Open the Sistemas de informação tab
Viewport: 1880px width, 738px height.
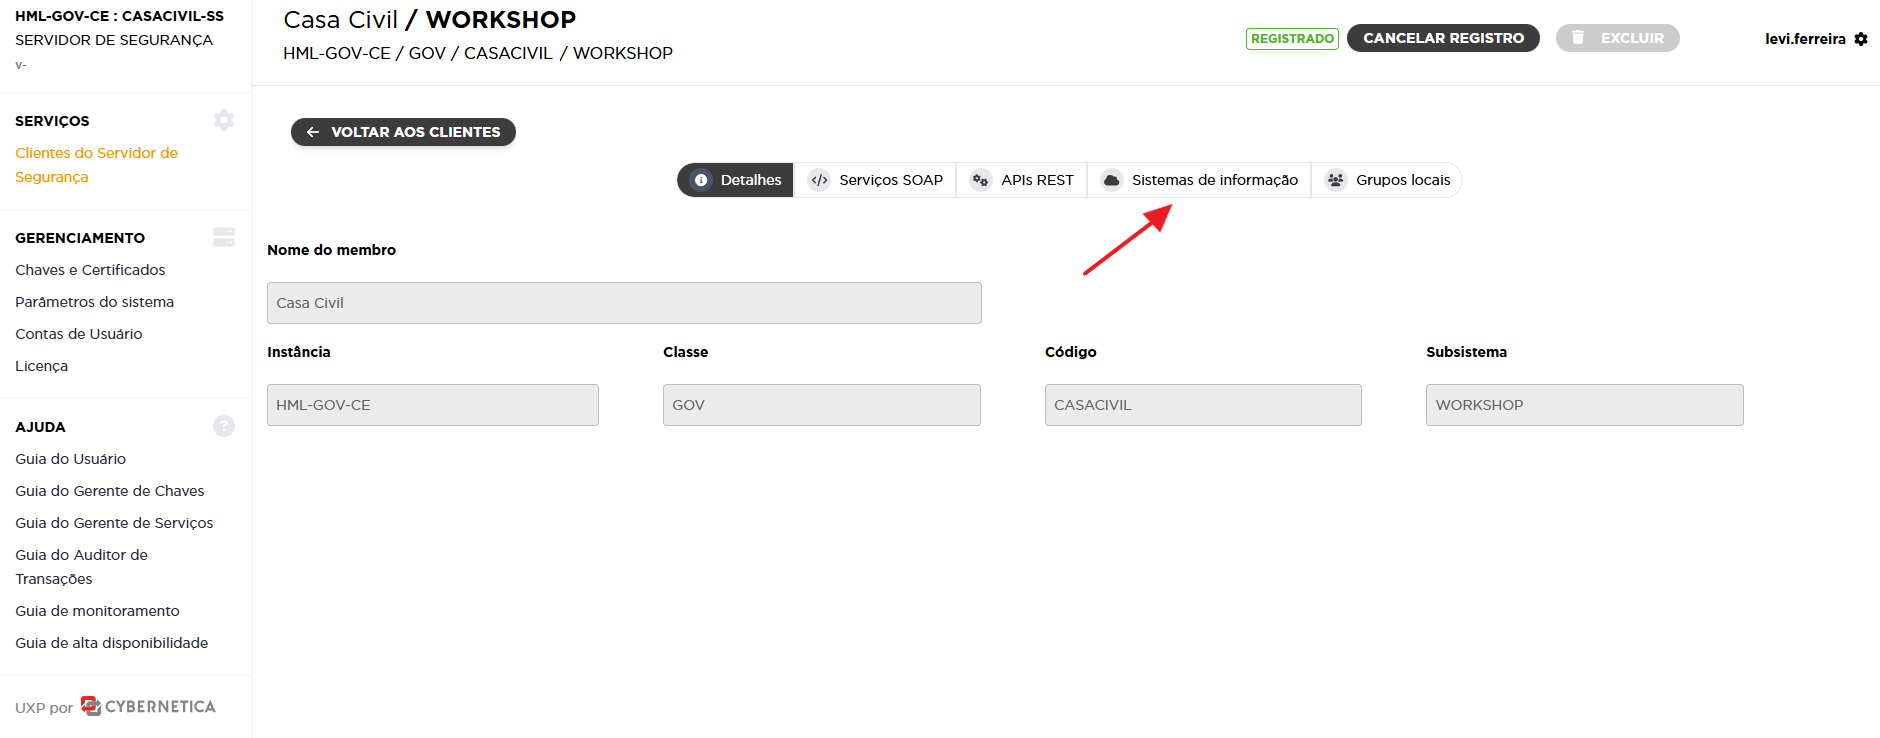coord(1213,180)
